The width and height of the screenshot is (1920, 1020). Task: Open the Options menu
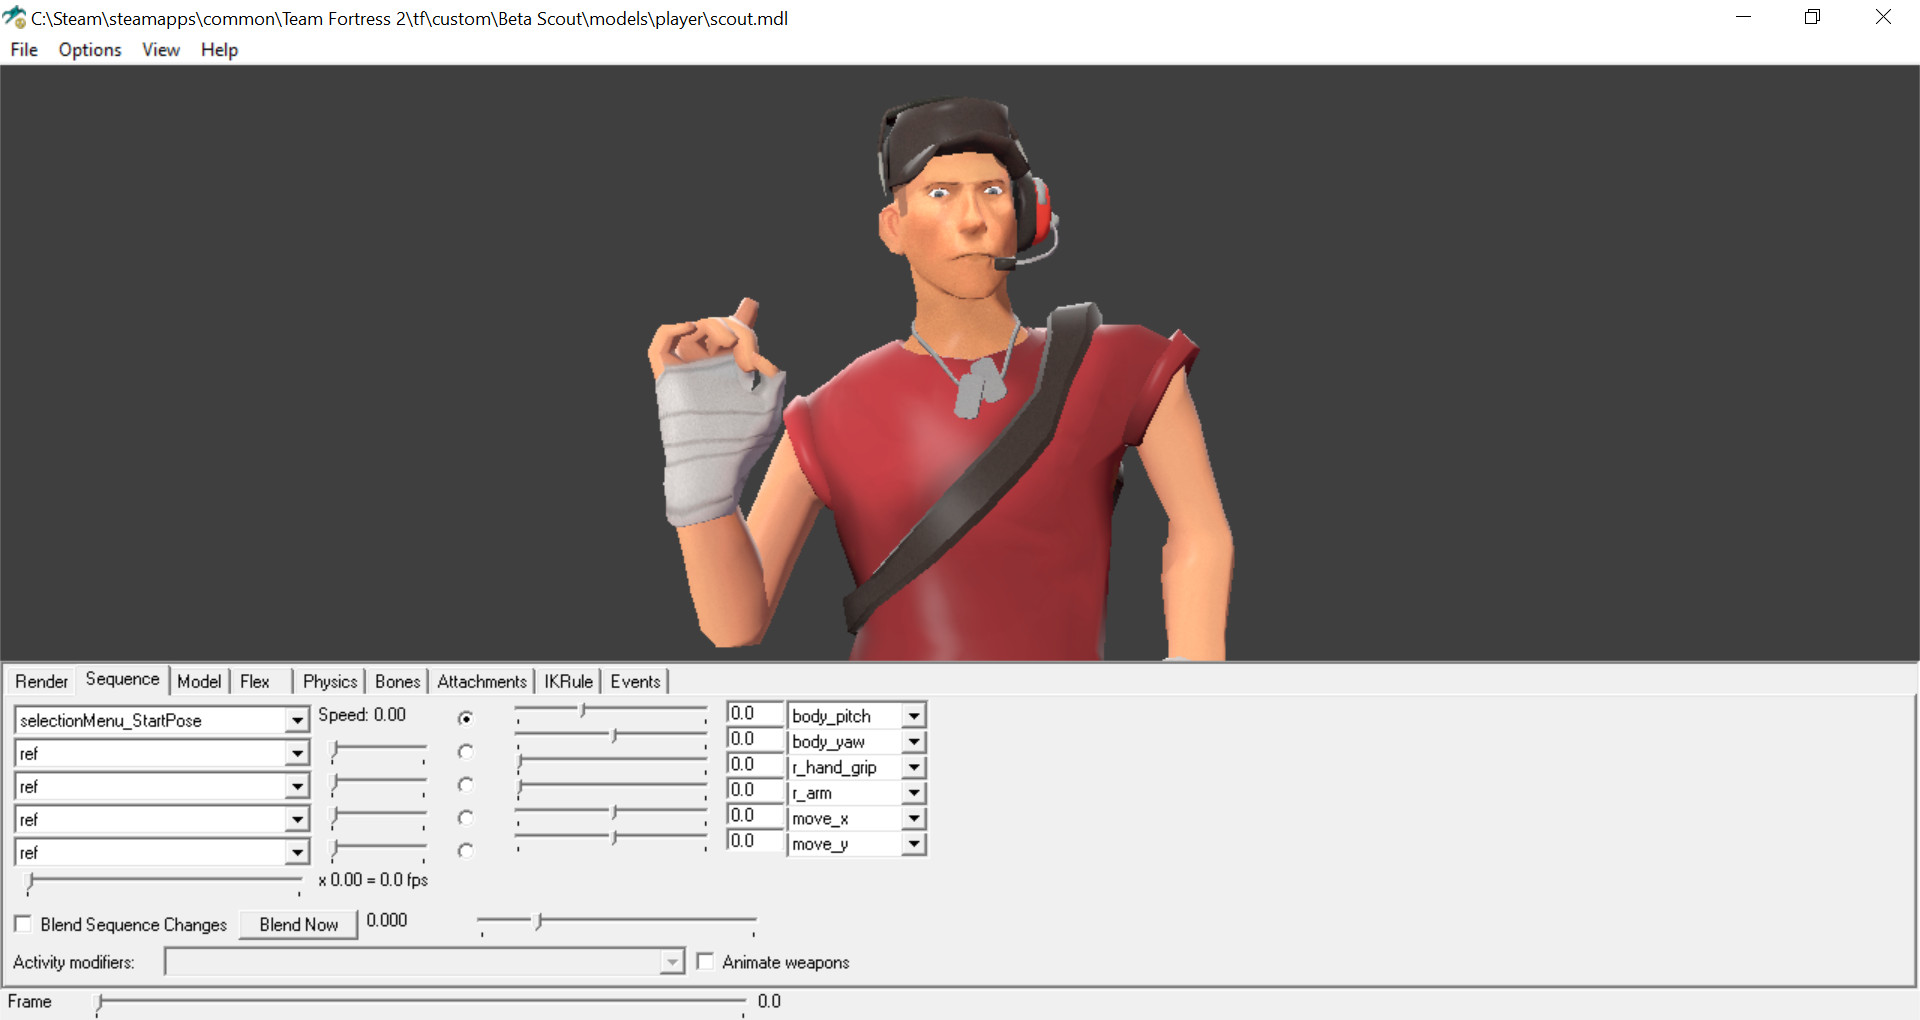89,49
